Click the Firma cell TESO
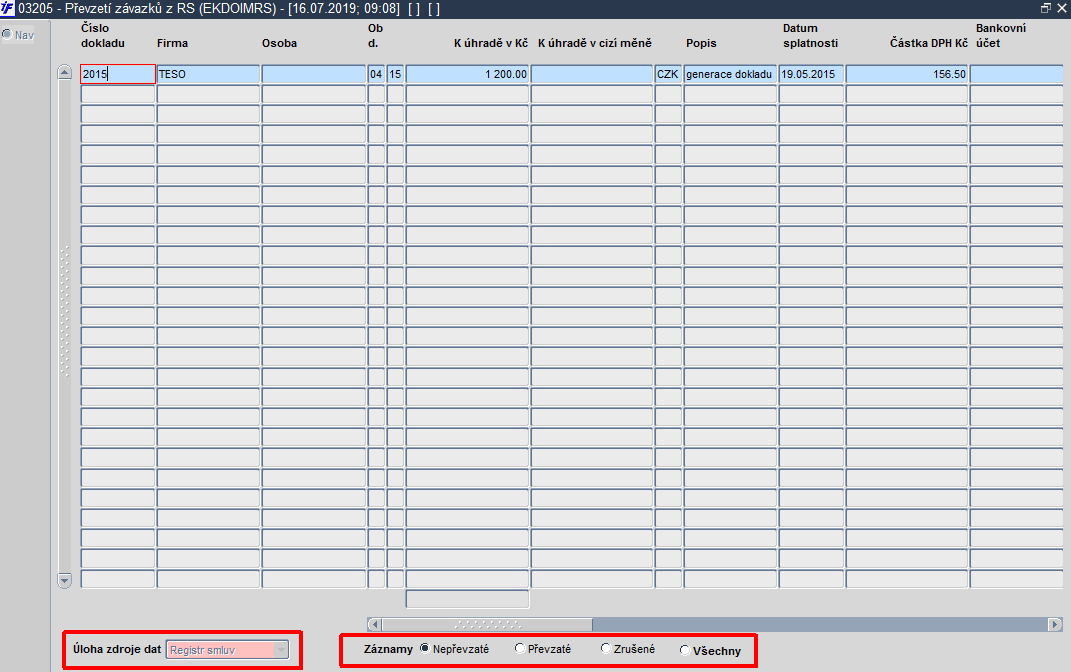This screenshot has width=1071, height=672. 208,74
